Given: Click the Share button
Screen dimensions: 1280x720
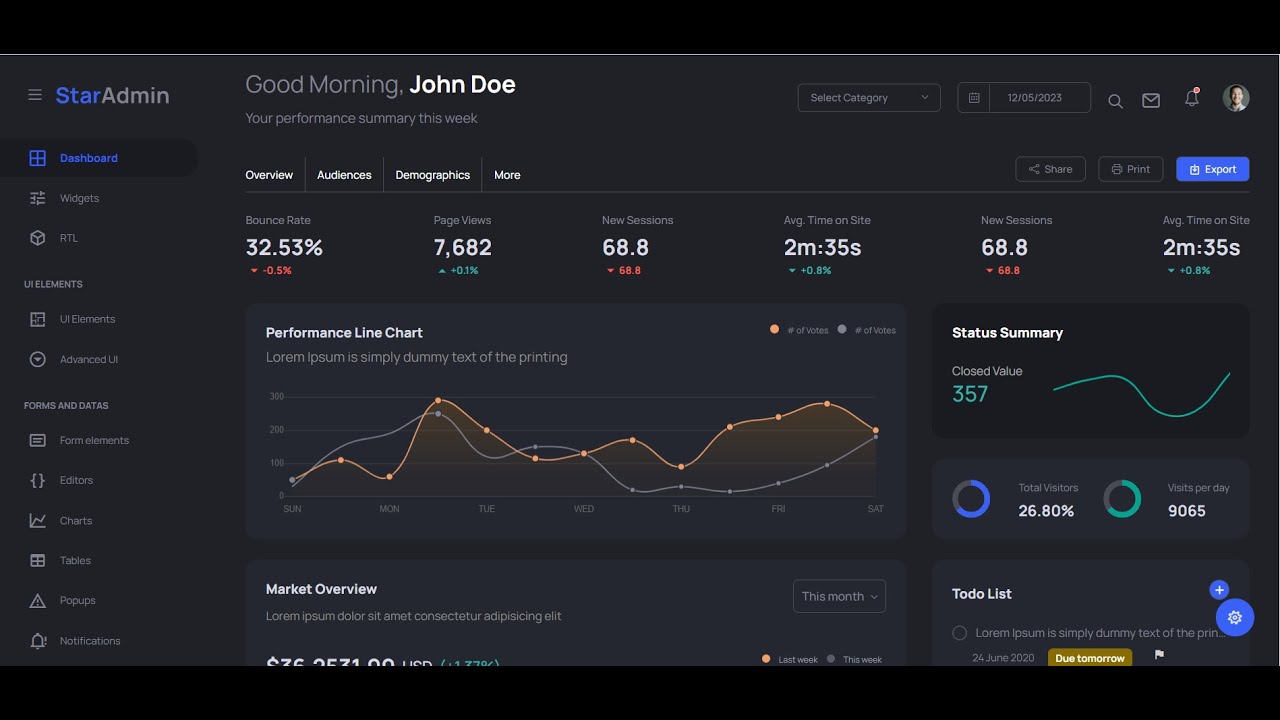Looking at the screenshot, I should pos(1050,169).
